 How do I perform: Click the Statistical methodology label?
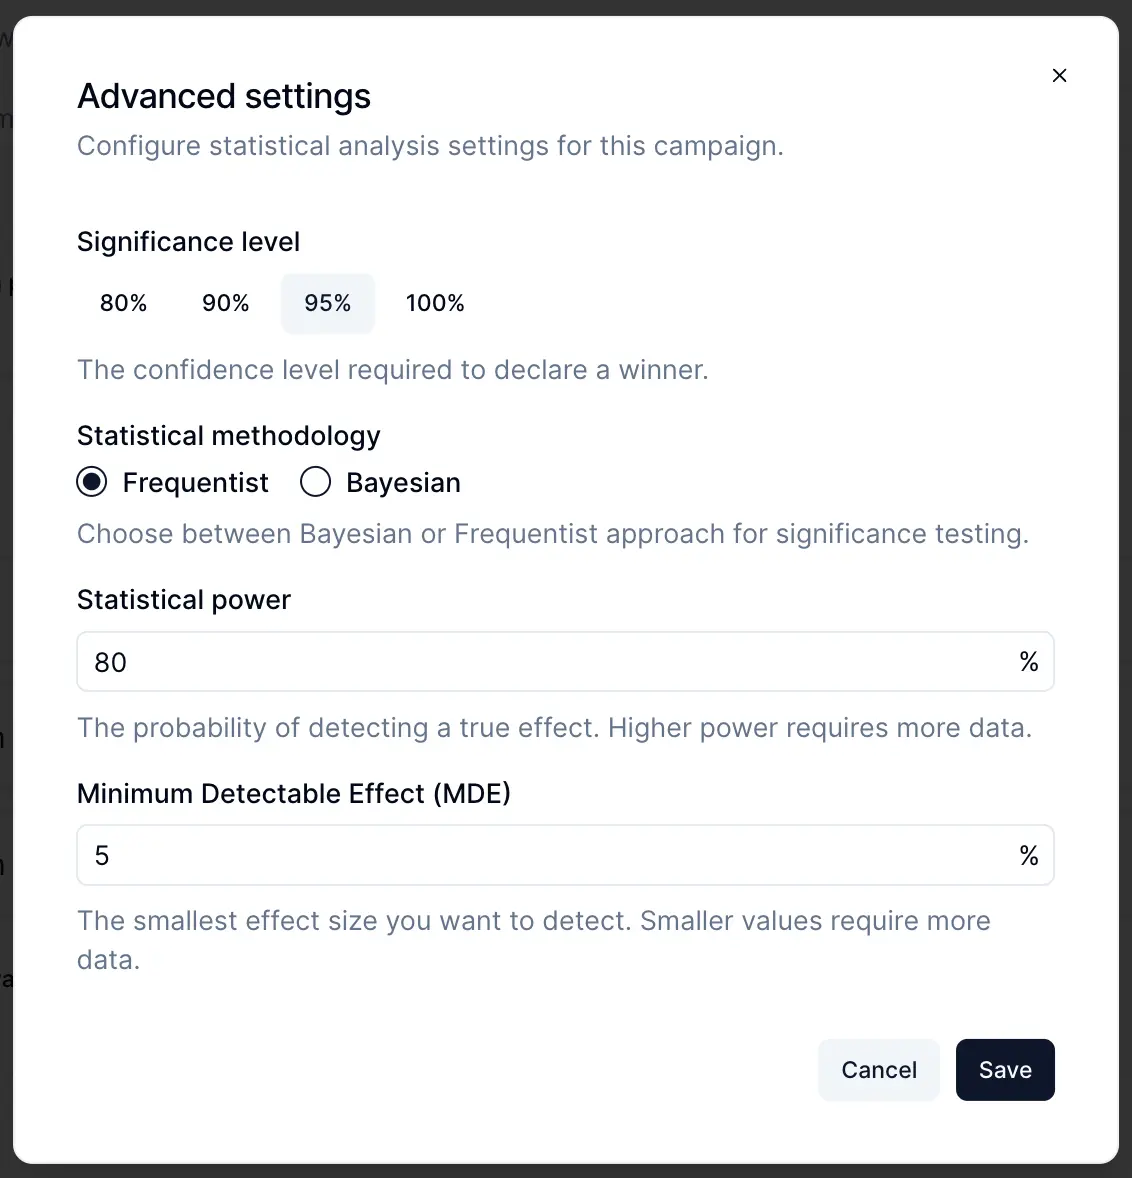229,436
